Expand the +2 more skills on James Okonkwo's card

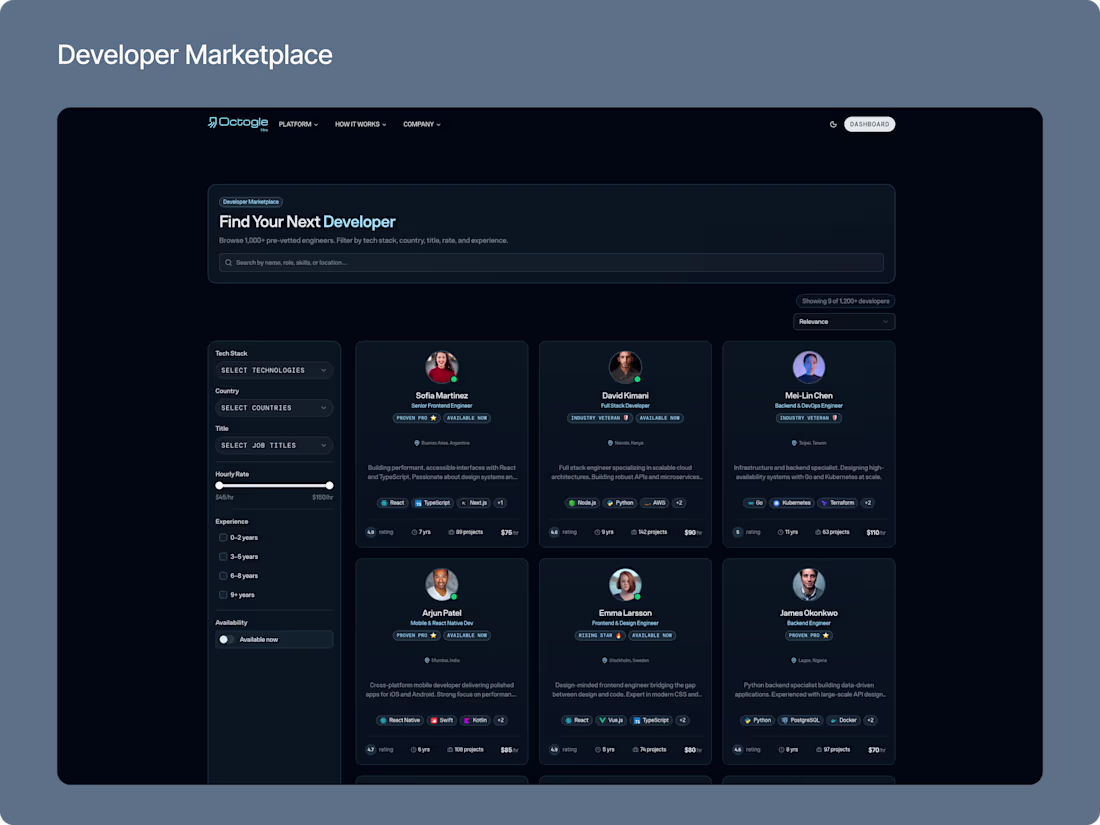[871, 720]
